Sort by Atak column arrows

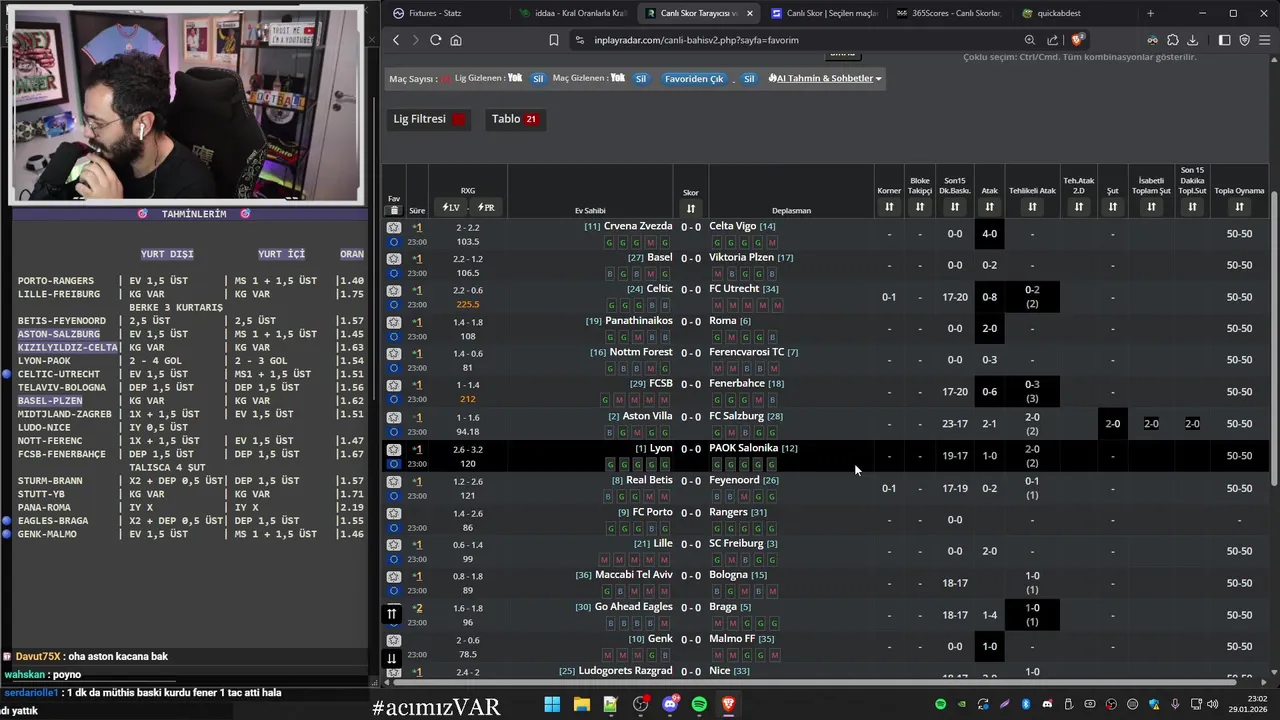click(989, 207)
